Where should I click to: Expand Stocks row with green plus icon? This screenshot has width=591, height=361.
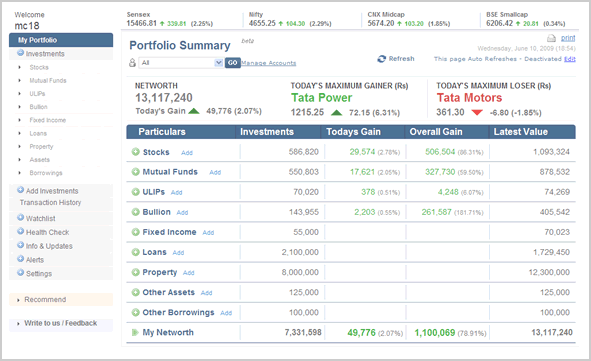136,152
